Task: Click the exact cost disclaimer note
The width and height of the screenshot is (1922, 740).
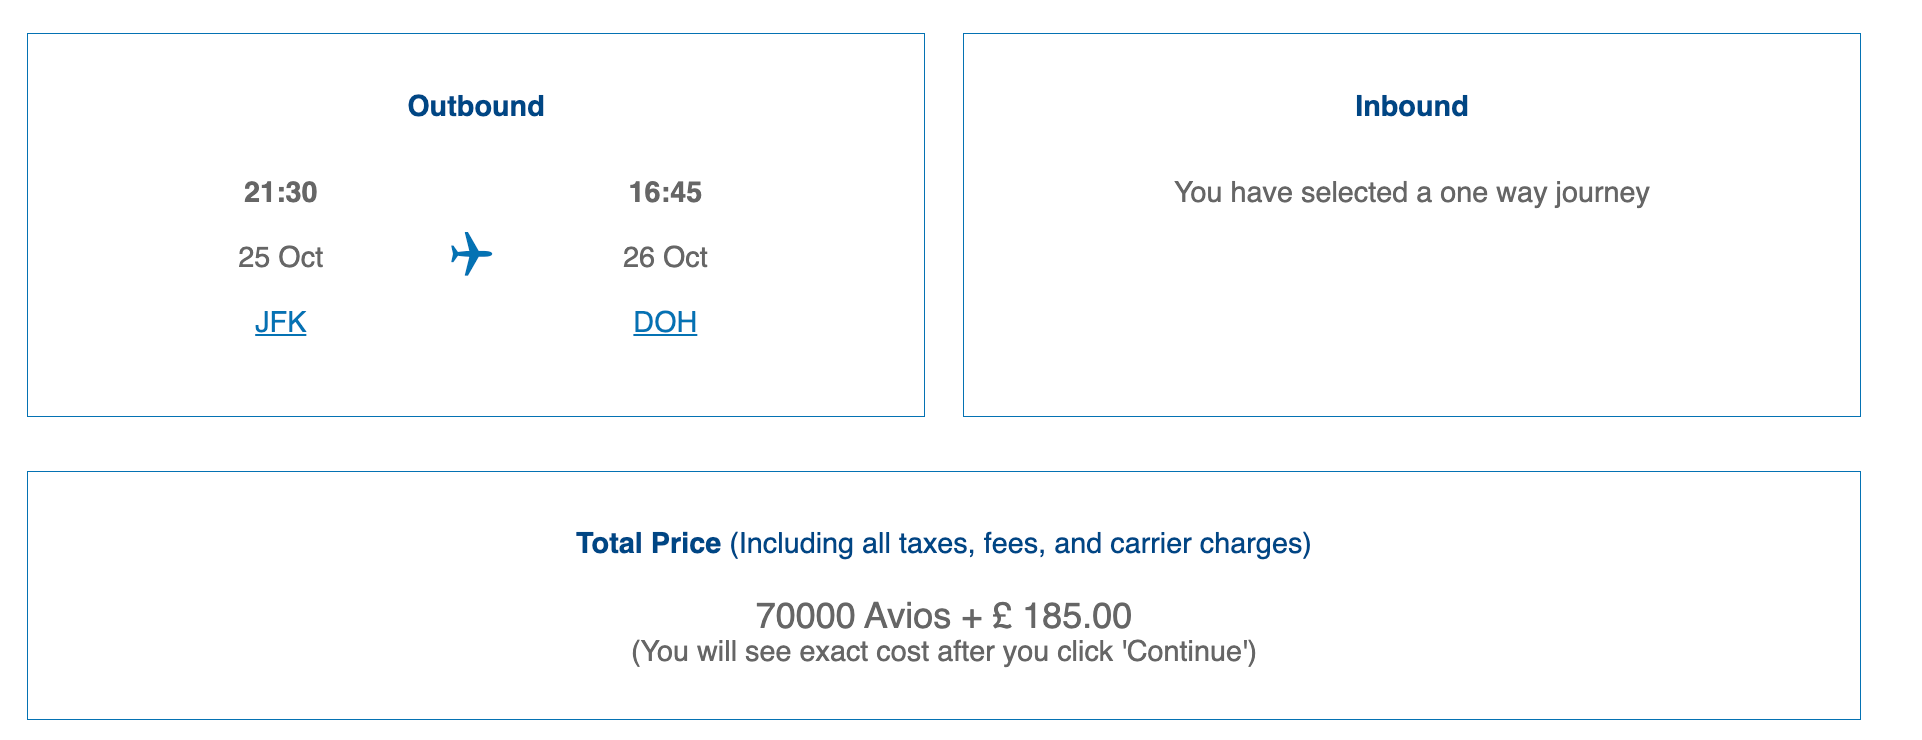Action: coord(943,652)
